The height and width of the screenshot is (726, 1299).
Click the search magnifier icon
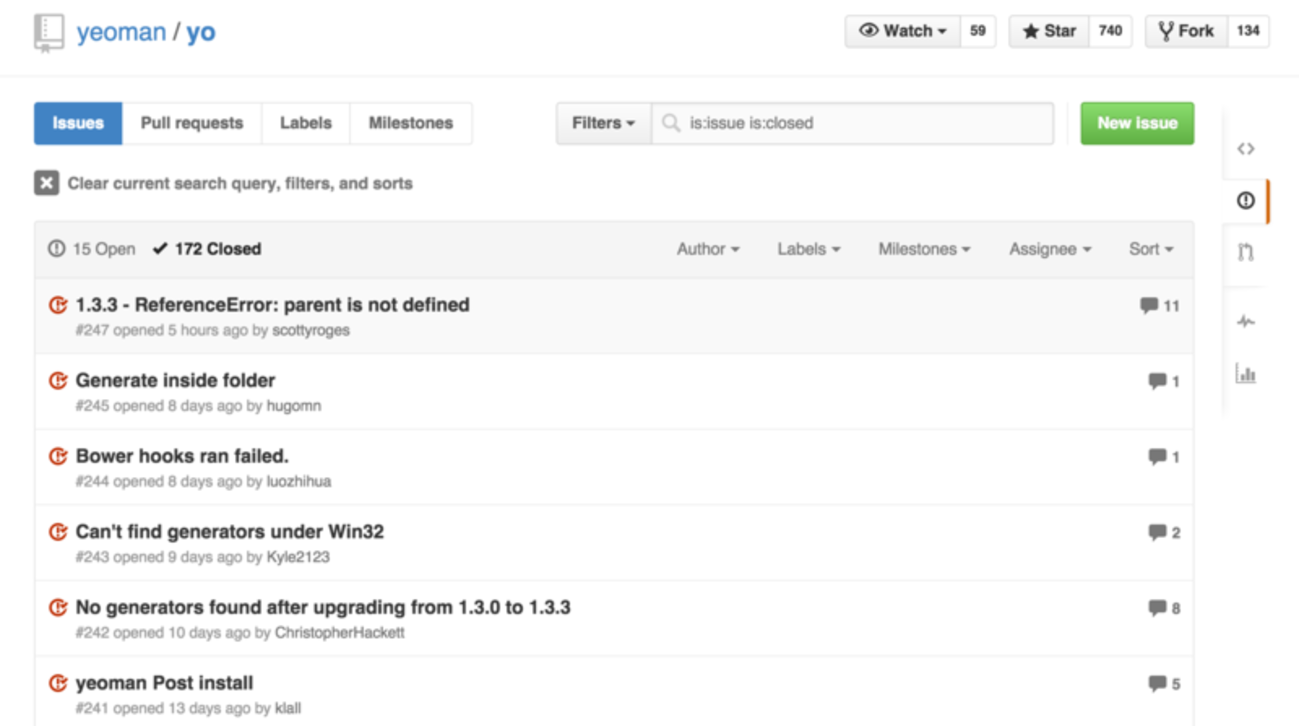pos(671,123)
